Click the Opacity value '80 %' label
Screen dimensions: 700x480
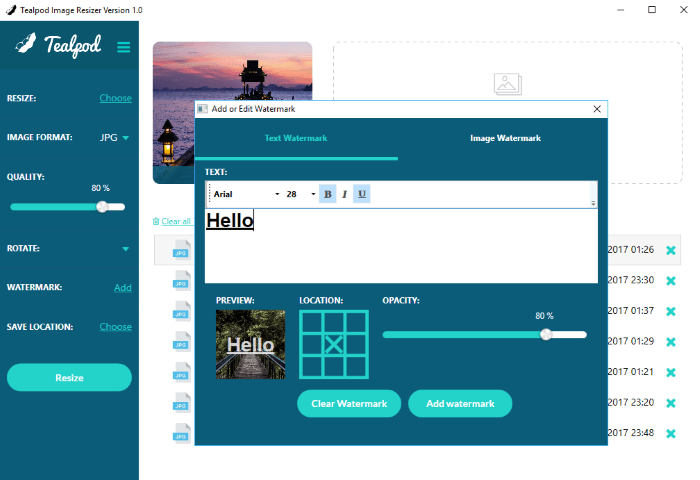pyautogui.click(x=544, y=316)
